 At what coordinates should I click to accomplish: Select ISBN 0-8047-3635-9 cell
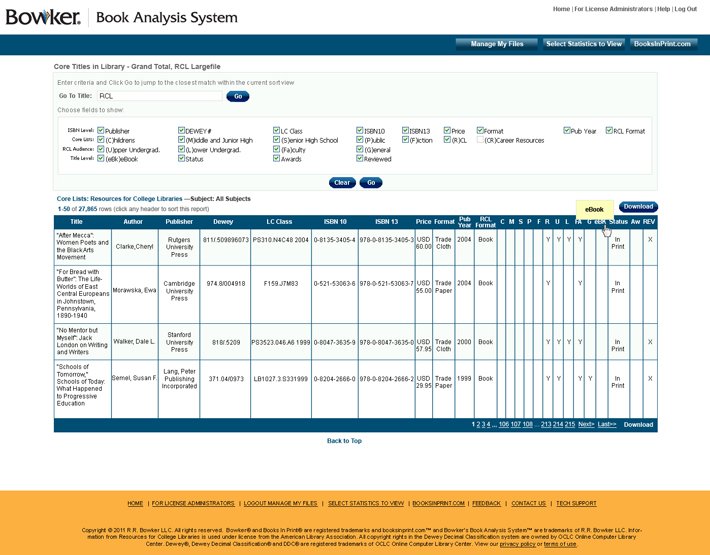335,342
